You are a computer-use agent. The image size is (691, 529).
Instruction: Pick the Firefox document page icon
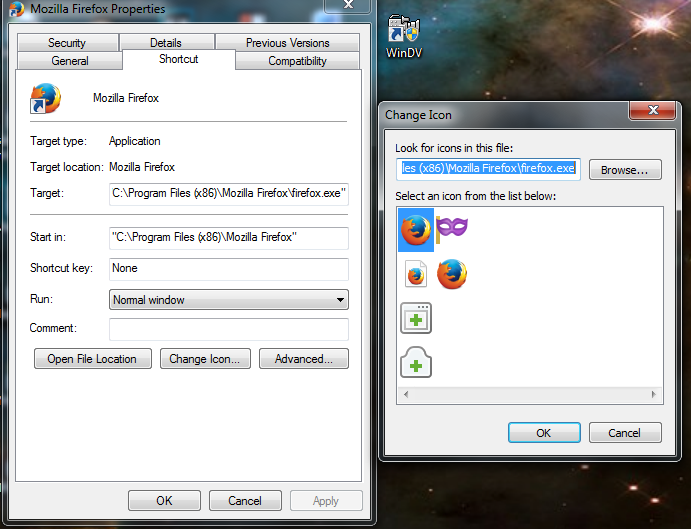(x=416, y=274)
